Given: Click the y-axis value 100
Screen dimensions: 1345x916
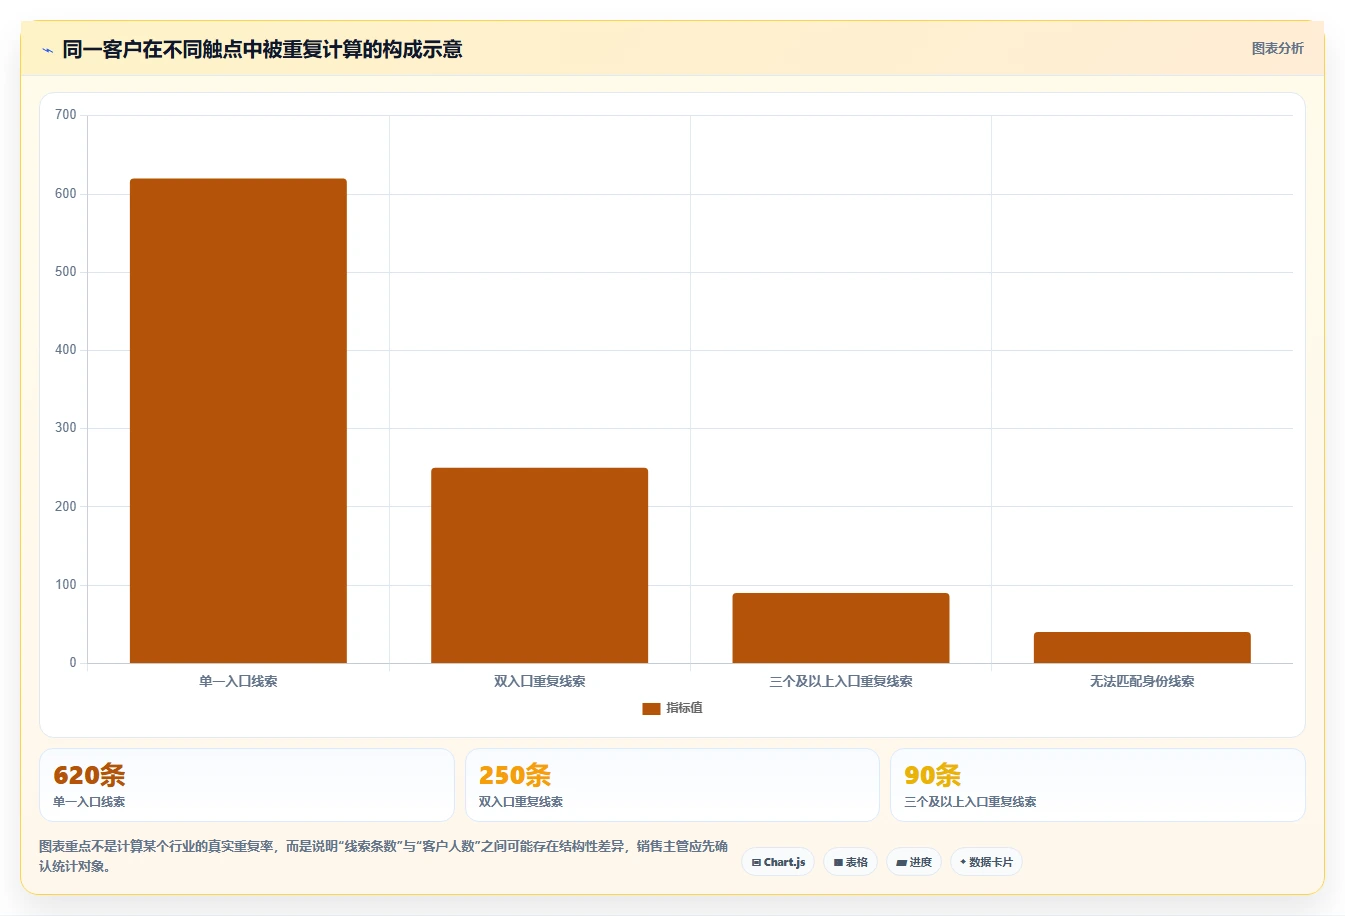Looking at the screenshot, I should point(66,585).
